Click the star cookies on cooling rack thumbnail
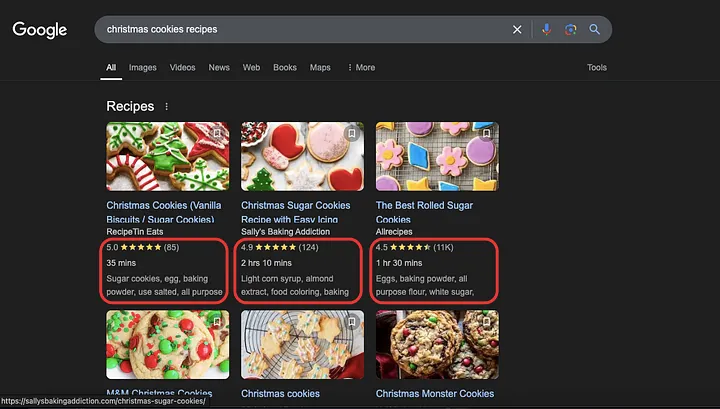 pos(302,344)
